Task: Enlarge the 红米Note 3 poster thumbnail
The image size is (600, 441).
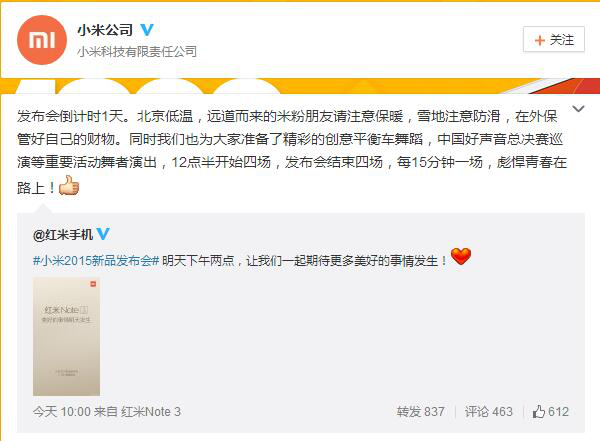Action: tap(66, 336)
